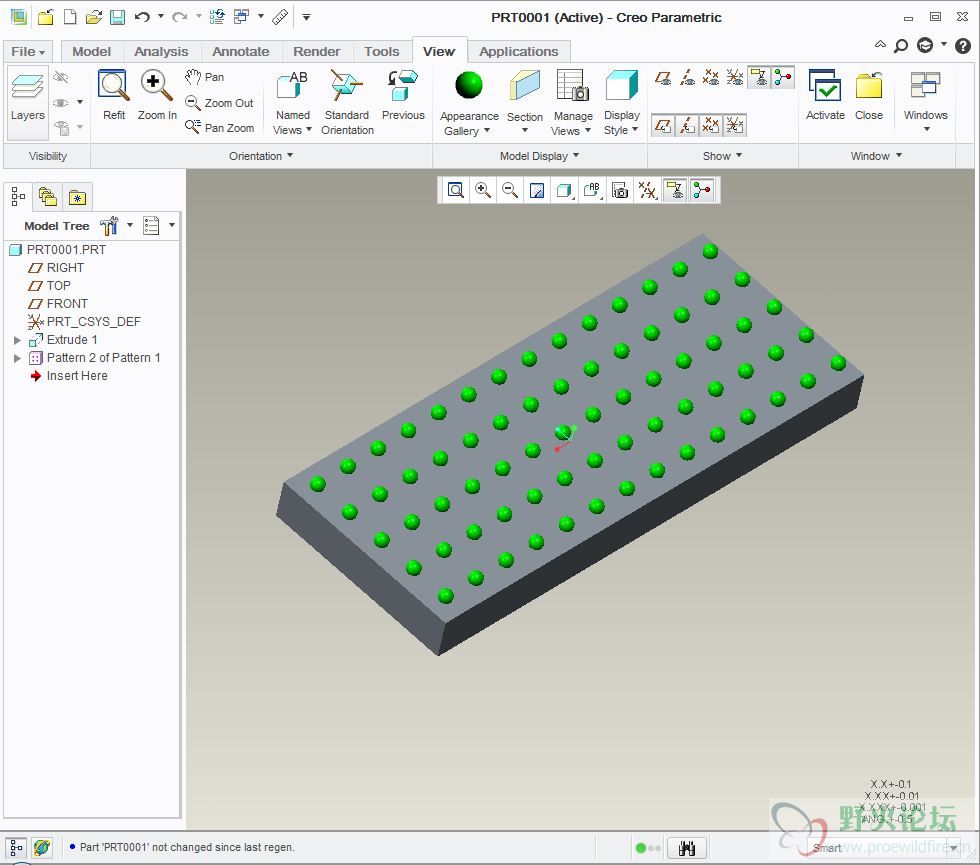Toggle spin center in the Show group
Image resolution: width=980 pixels, height=865 pixels.
click(x=782, y=78)
